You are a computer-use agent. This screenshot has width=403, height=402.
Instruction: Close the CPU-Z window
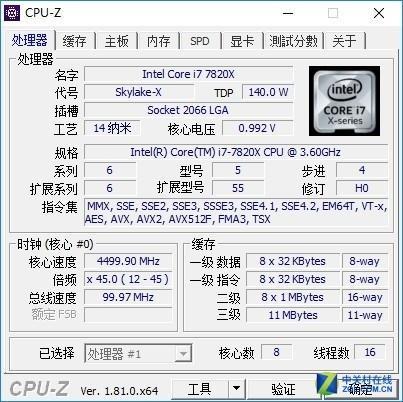pyautogui.click(x=379, y=13)
